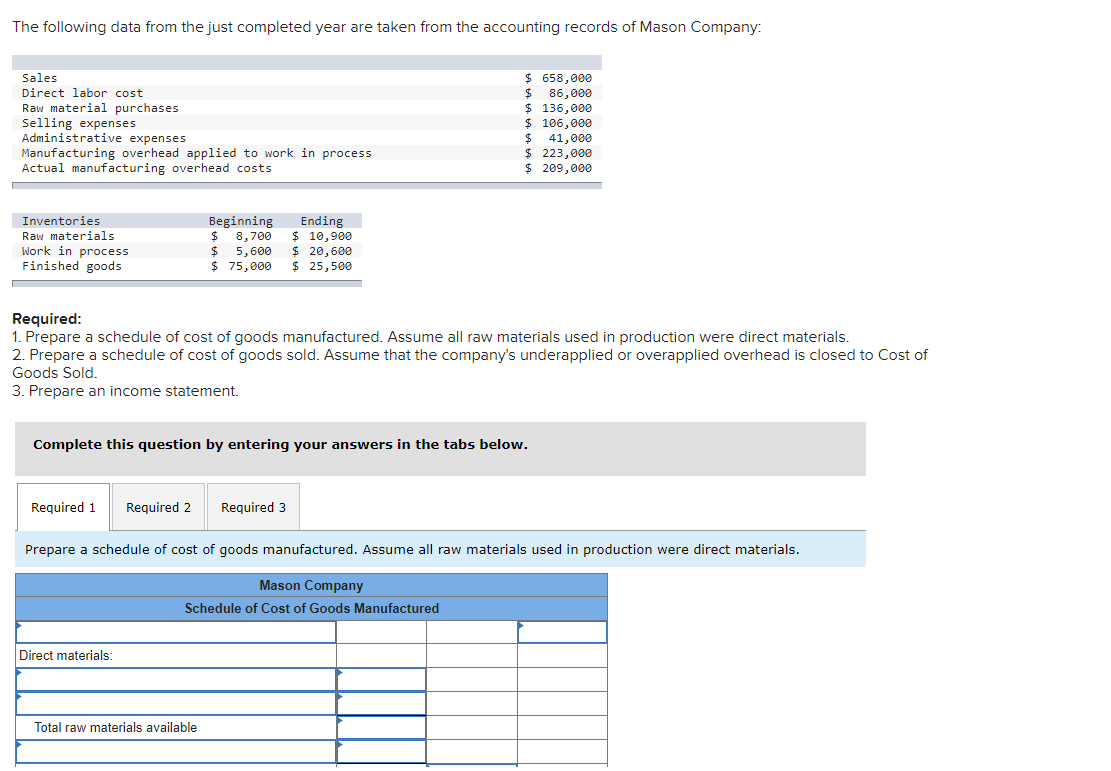Click the Raw materials beginning value 8,700
The width and height of the screenshot is (1111, 771).
254,236
